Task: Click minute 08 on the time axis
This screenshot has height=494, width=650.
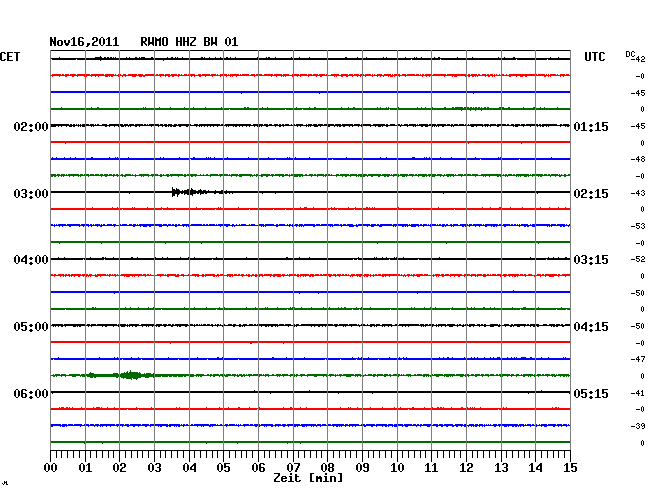Action: pos(327,468)
